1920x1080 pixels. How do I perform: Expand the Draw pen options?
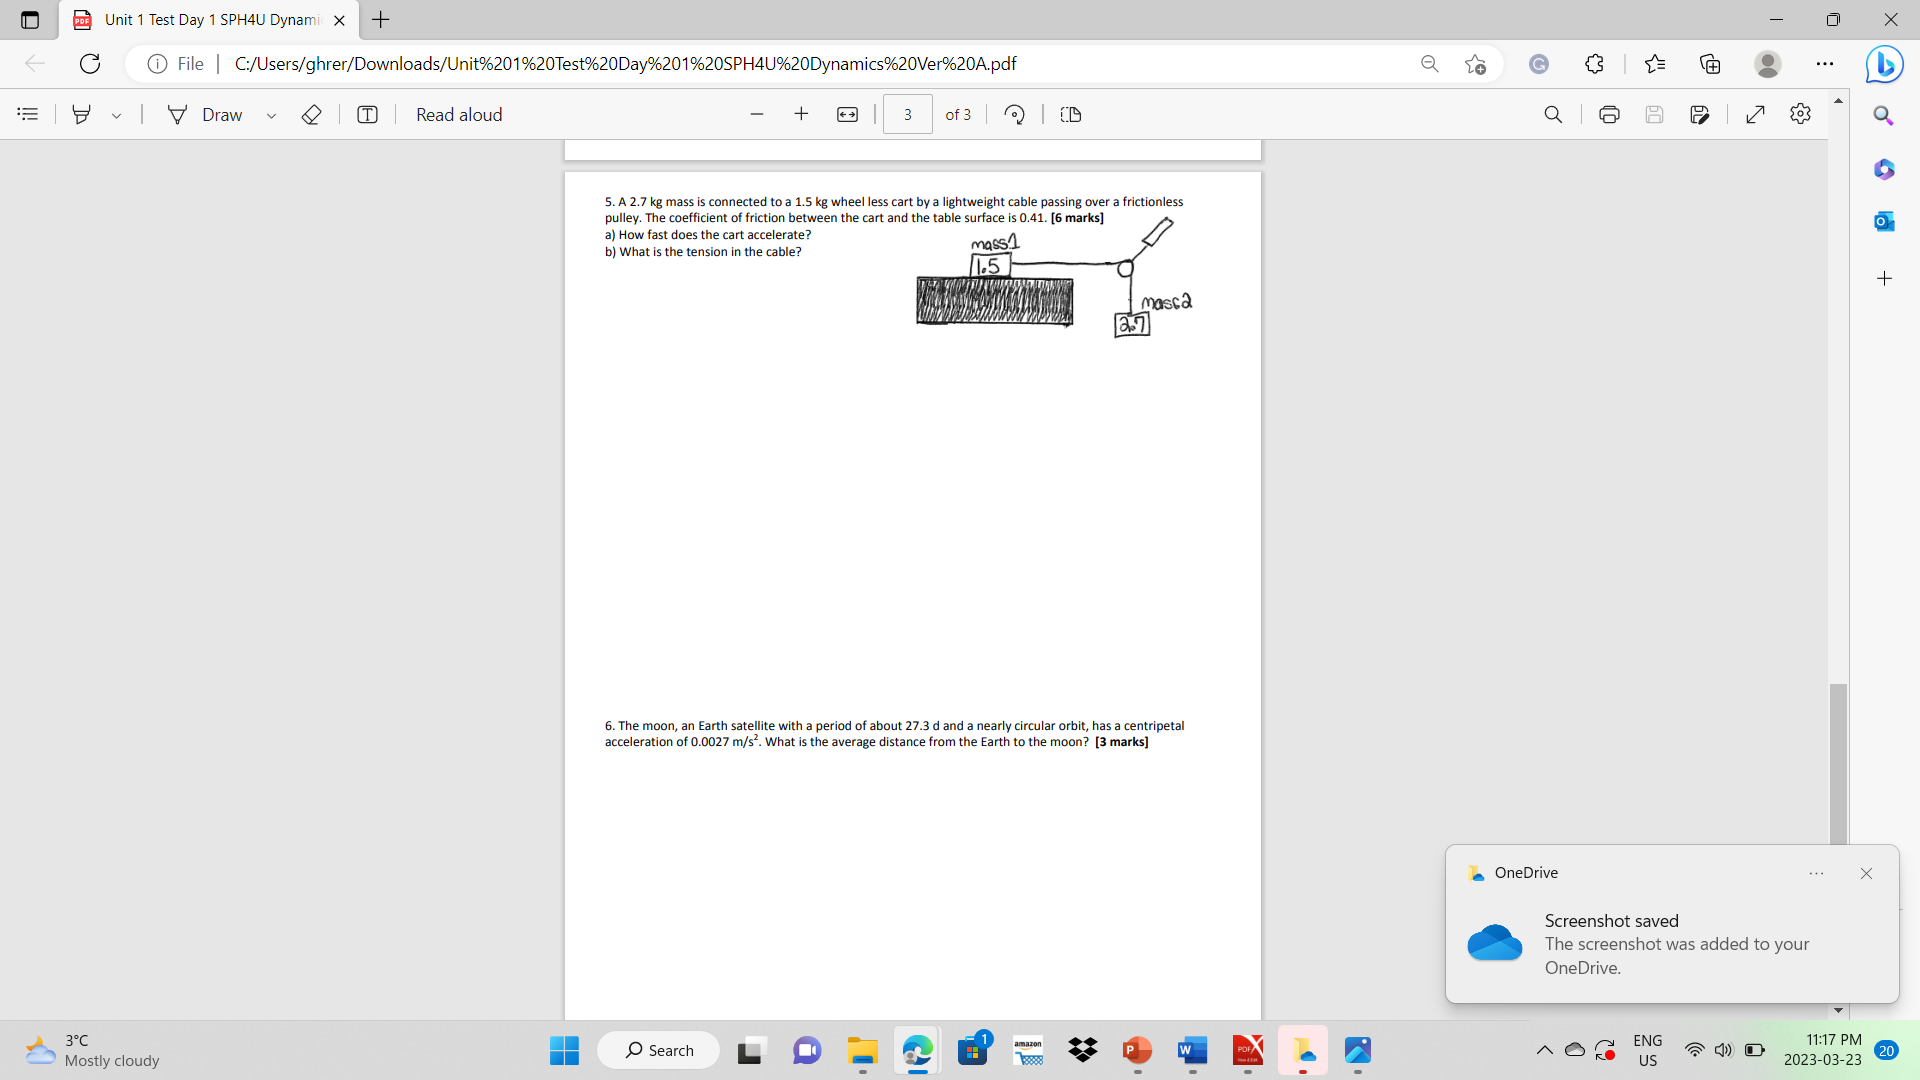point(271,114)
